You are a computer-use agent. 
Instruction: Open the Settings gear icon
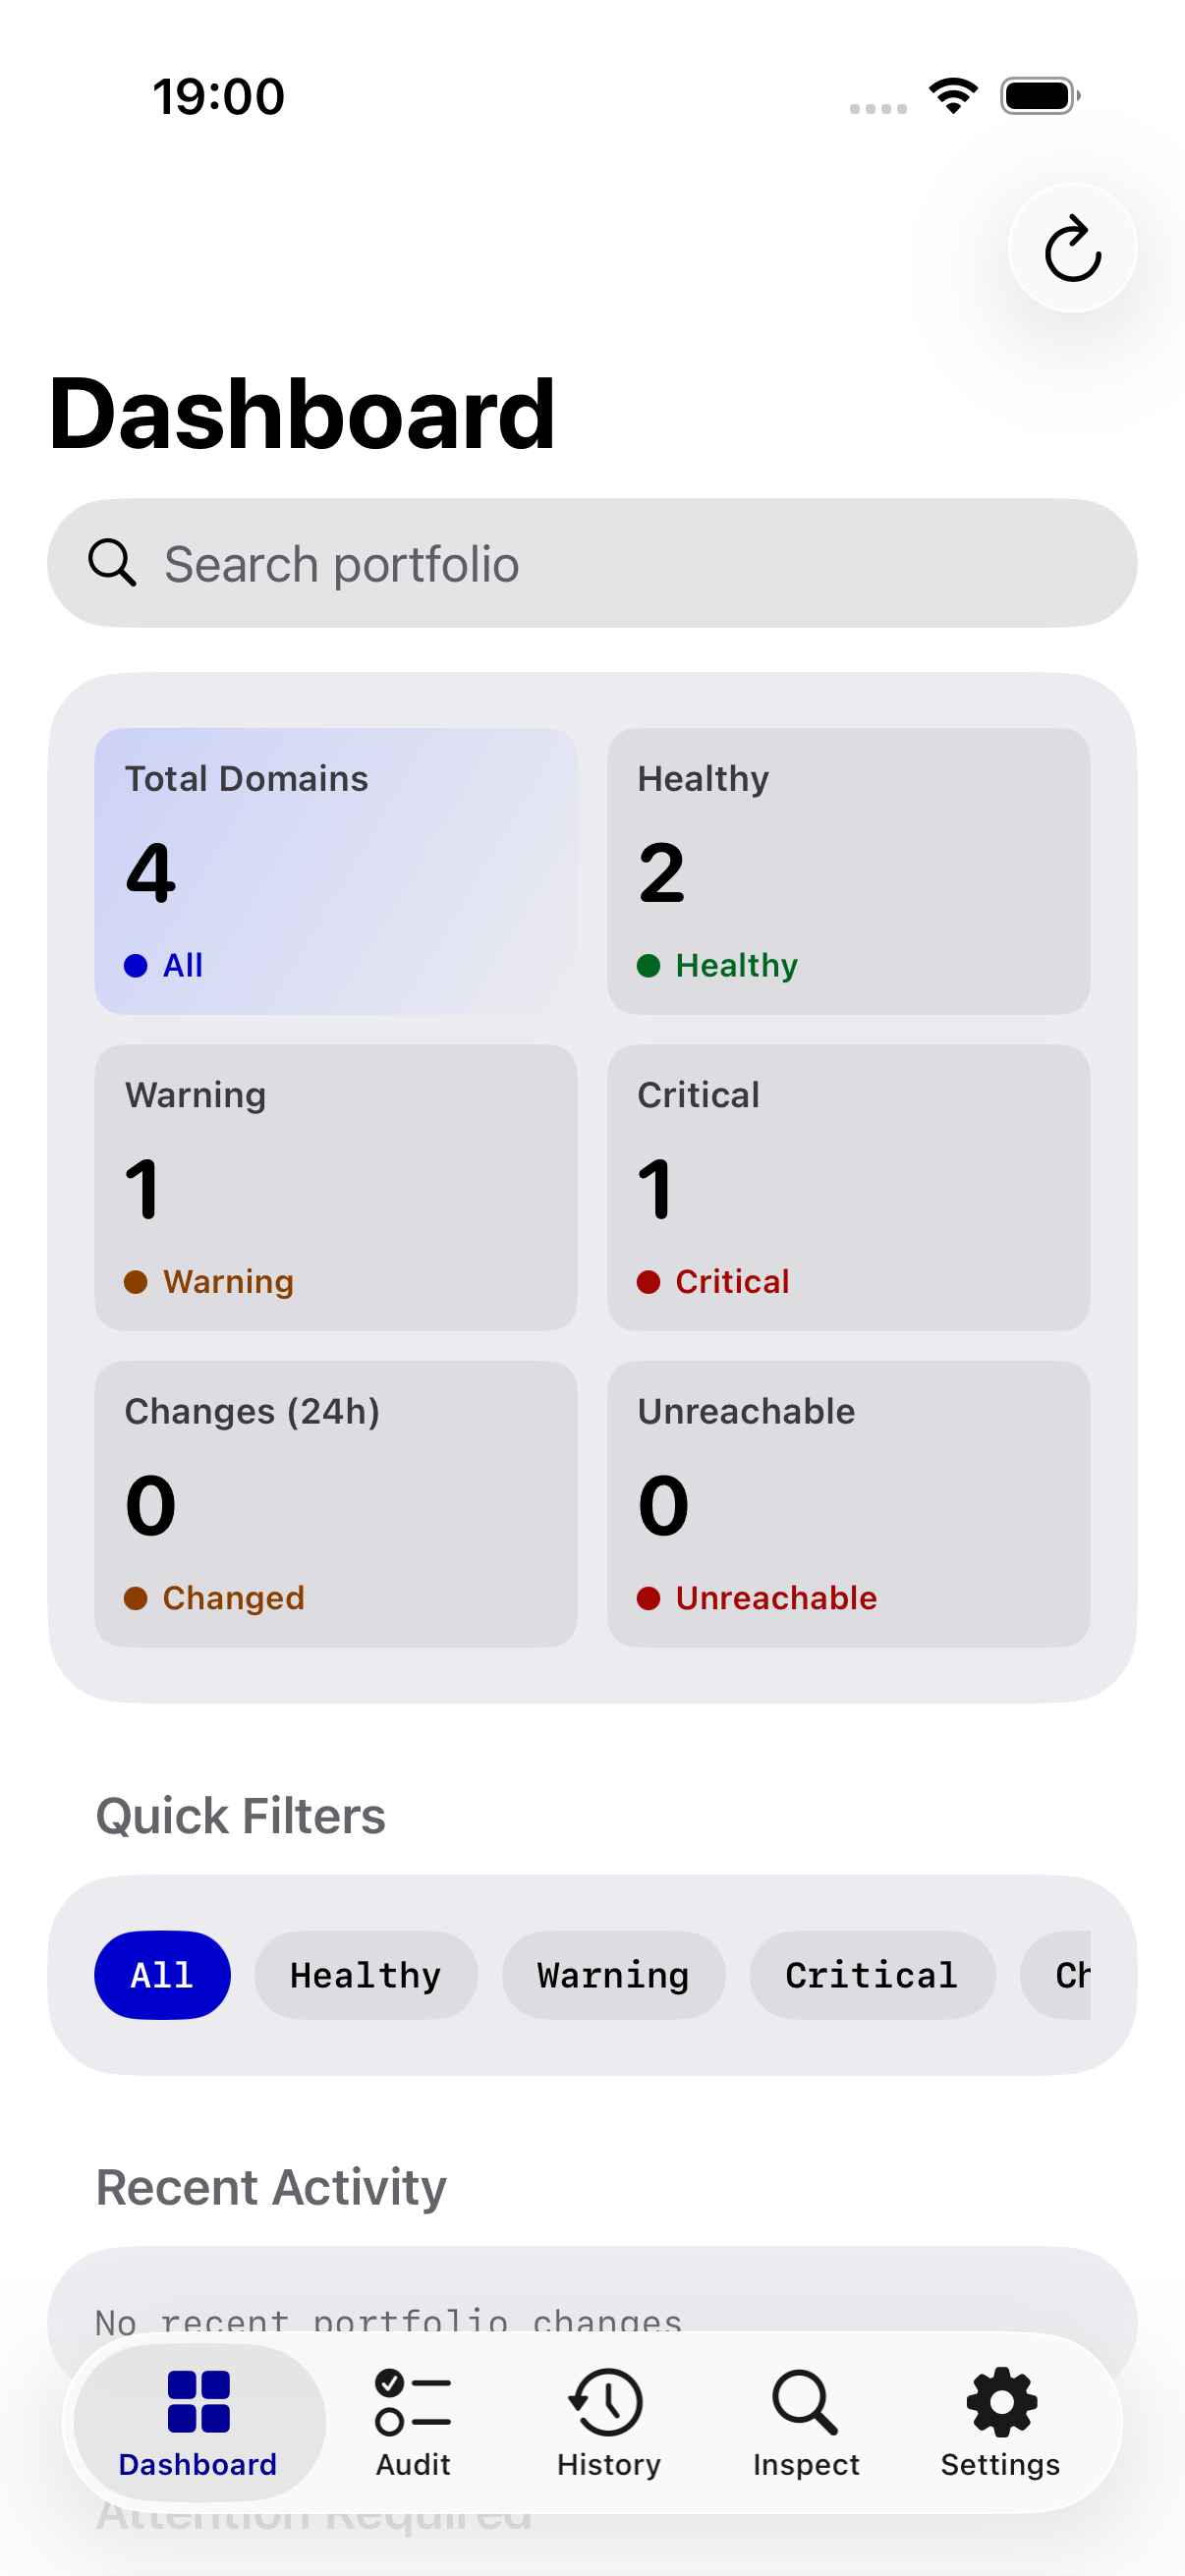coord(1001,2401)
